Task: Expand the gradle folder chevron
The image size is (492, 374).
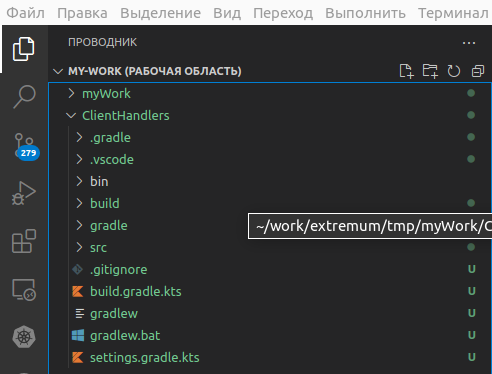Action: (79, 225)
